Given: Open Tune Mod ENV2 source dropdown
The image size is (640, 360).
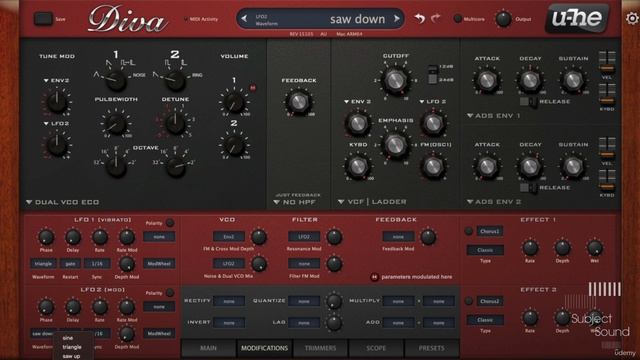Looking at the screenshot, I should pyautogui.click(x=56, y=80).
